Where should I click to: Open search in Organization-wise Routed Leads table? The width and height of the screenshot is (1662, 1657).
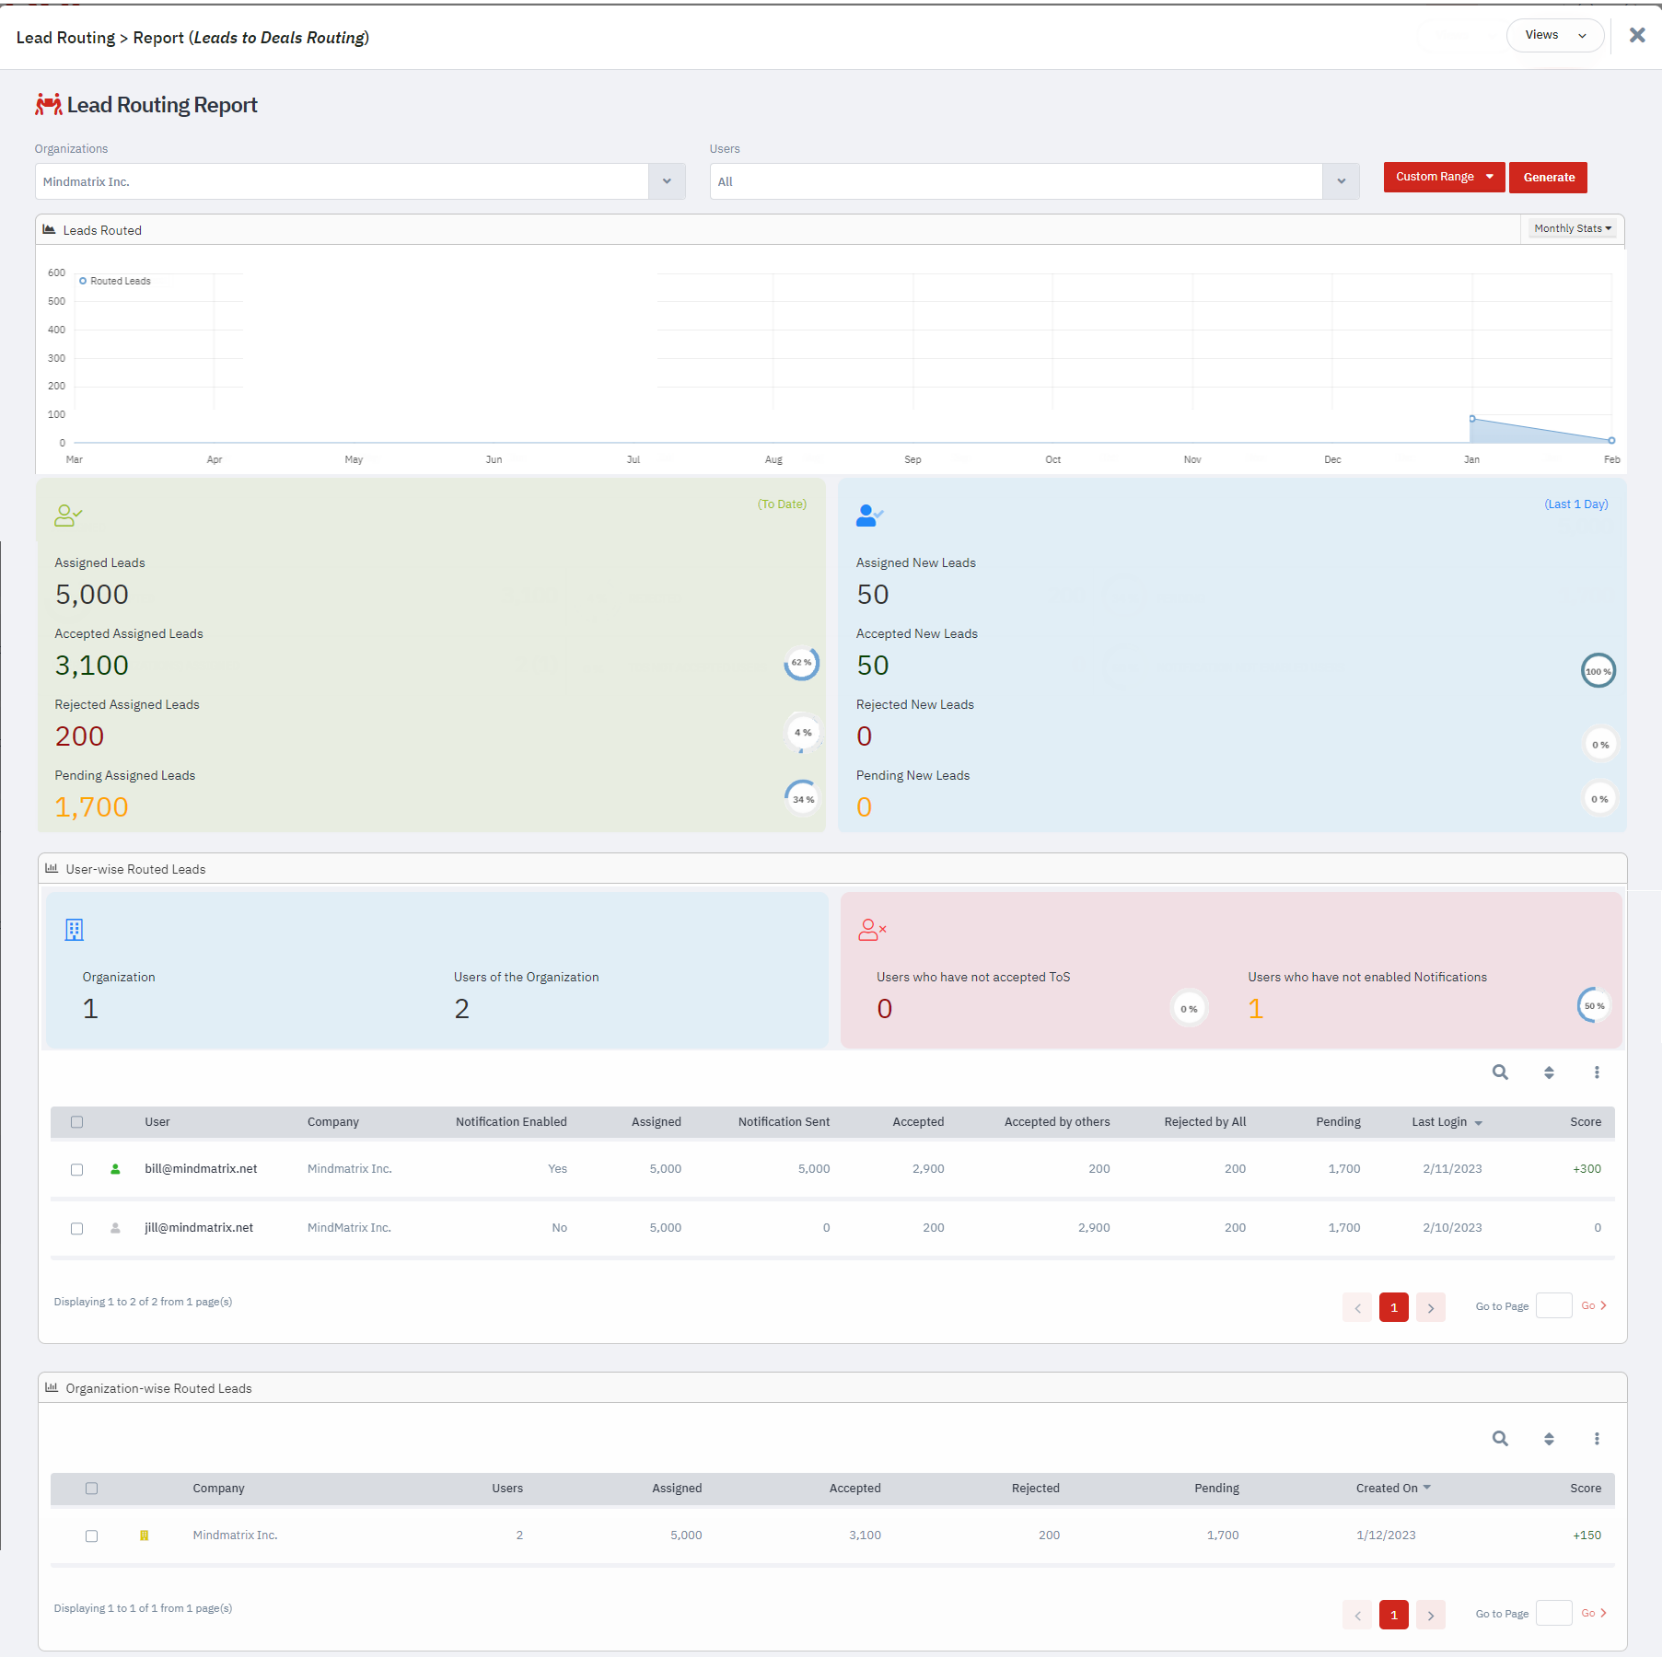[x=1500, y=1438]
